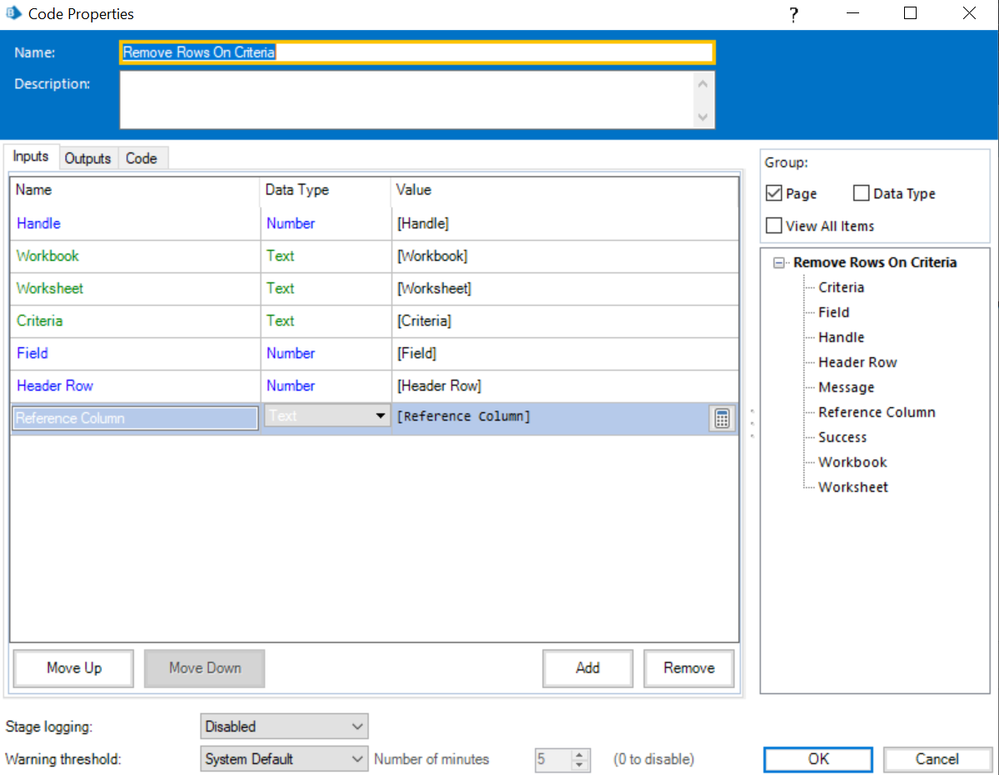The image size is (999, 775).
Task: Toggle the Page group checkbox
Action: [774, 194]
